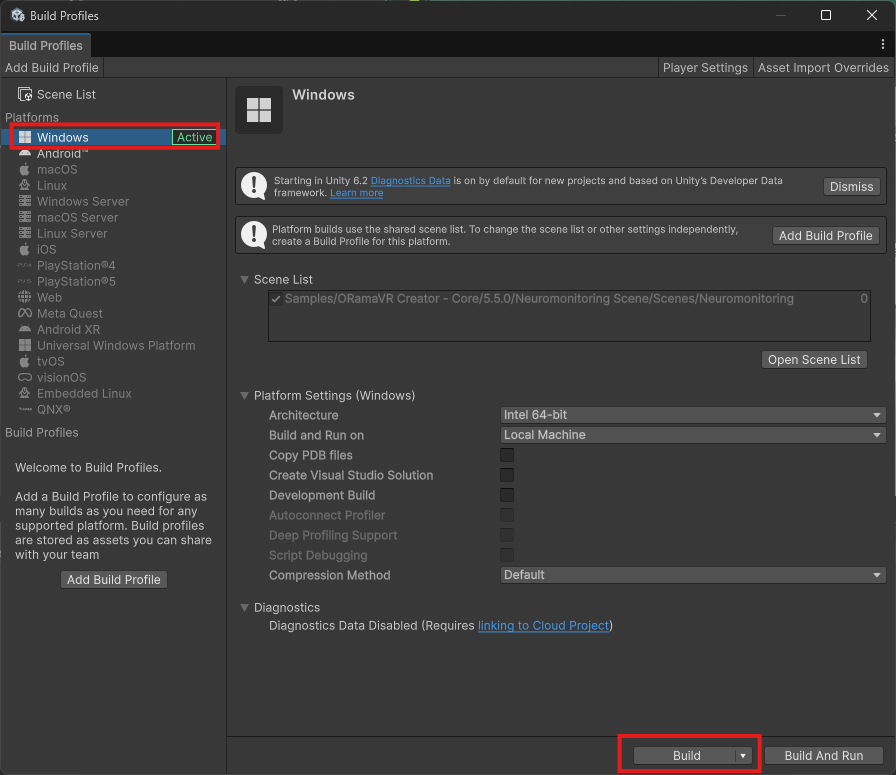Select the Build Profiles tab
Image resolution: width=896 pixels, height=775 pixels.
tap(46, 45)
